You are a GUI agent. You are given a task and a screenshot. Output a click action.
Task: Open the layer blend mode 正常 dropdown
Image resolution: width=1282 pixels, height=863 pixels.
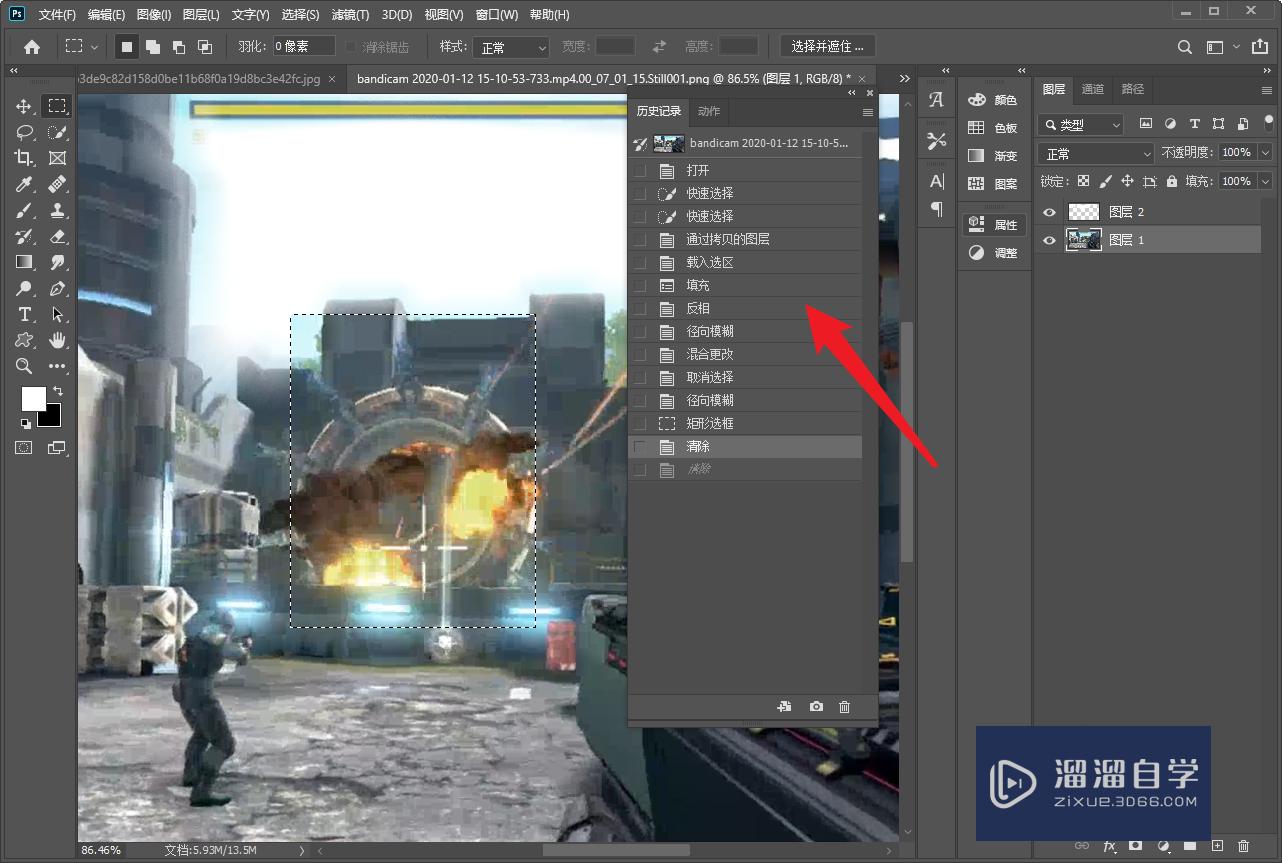1096,153
